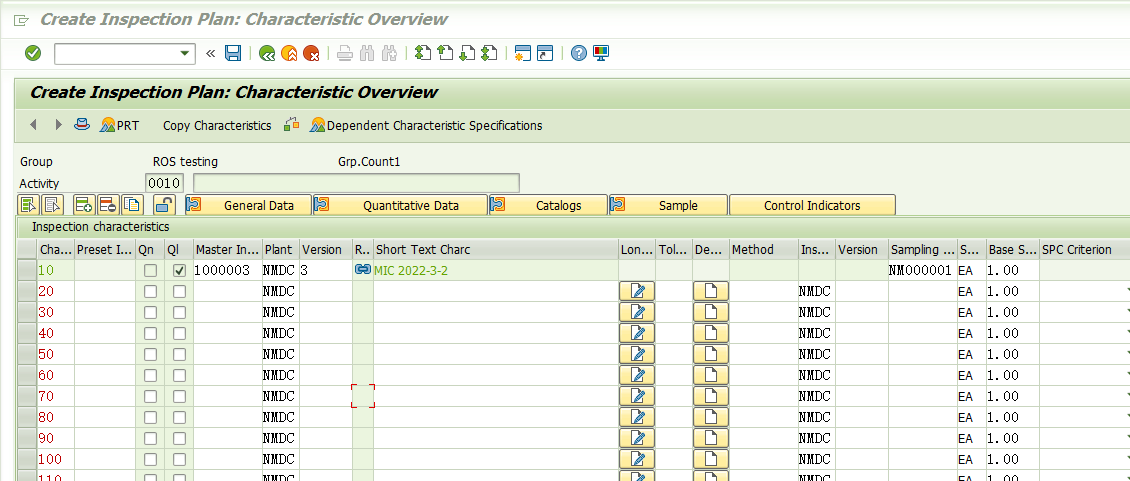Open PRT production resources button

[120, 125]
